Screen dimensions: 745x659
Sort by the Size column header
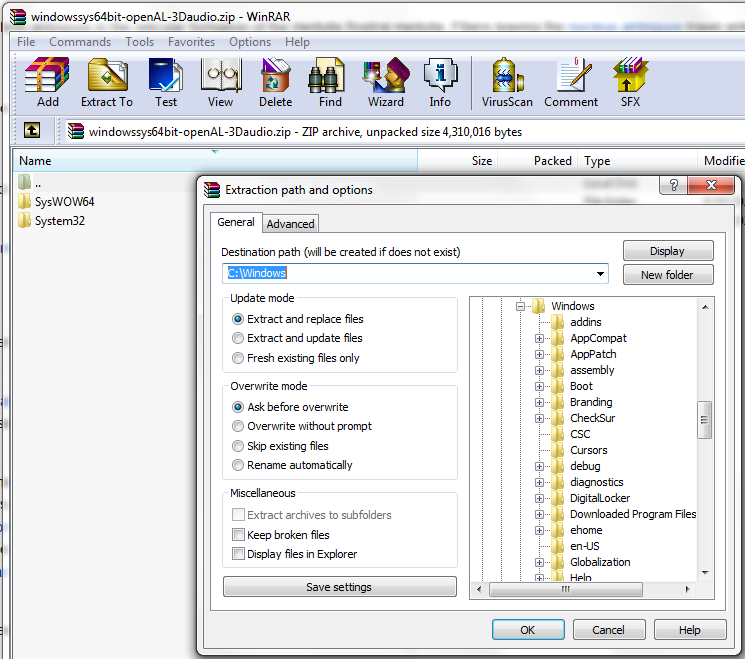458,161
